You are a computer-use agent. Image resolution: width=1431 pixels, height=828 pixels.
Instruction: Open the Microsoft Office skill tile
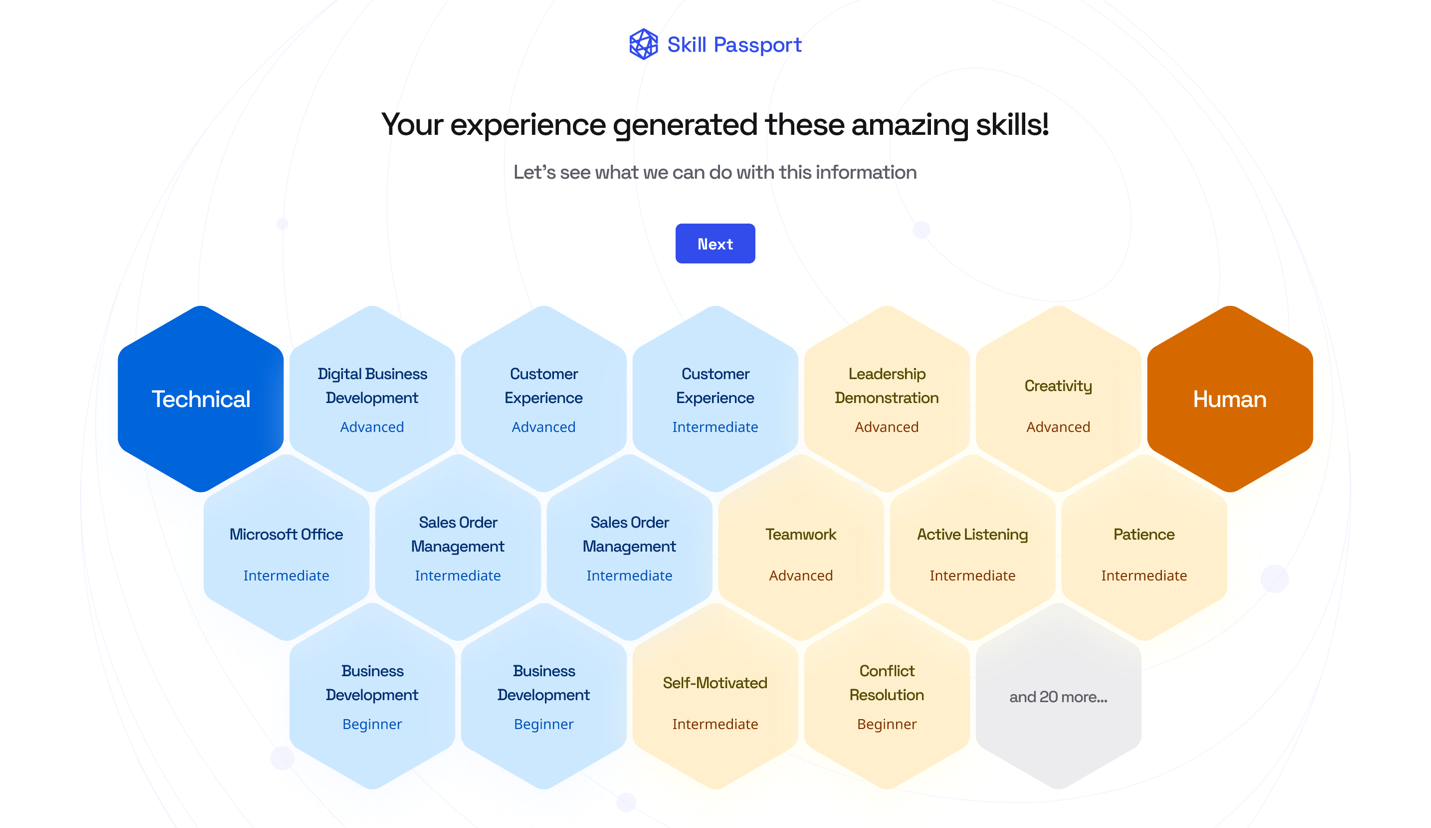point(286,548)
